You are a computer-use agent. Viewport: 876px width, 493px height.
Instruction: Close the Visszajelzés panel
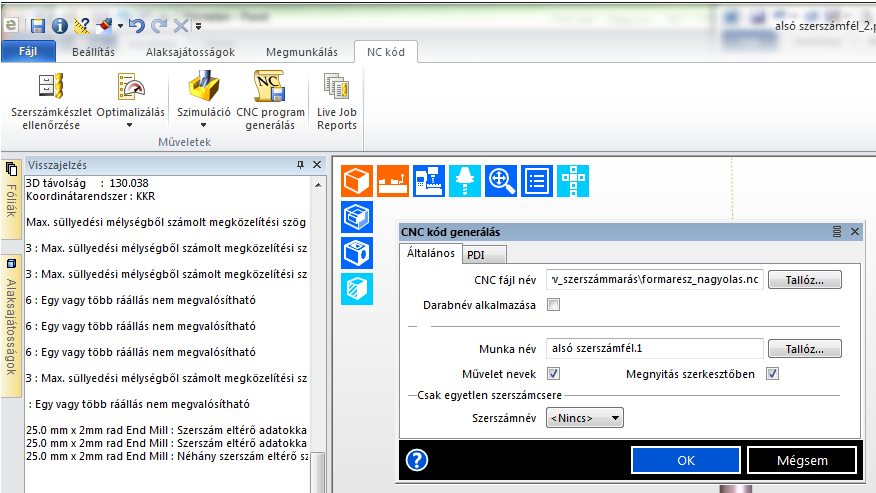pos(317,164)
